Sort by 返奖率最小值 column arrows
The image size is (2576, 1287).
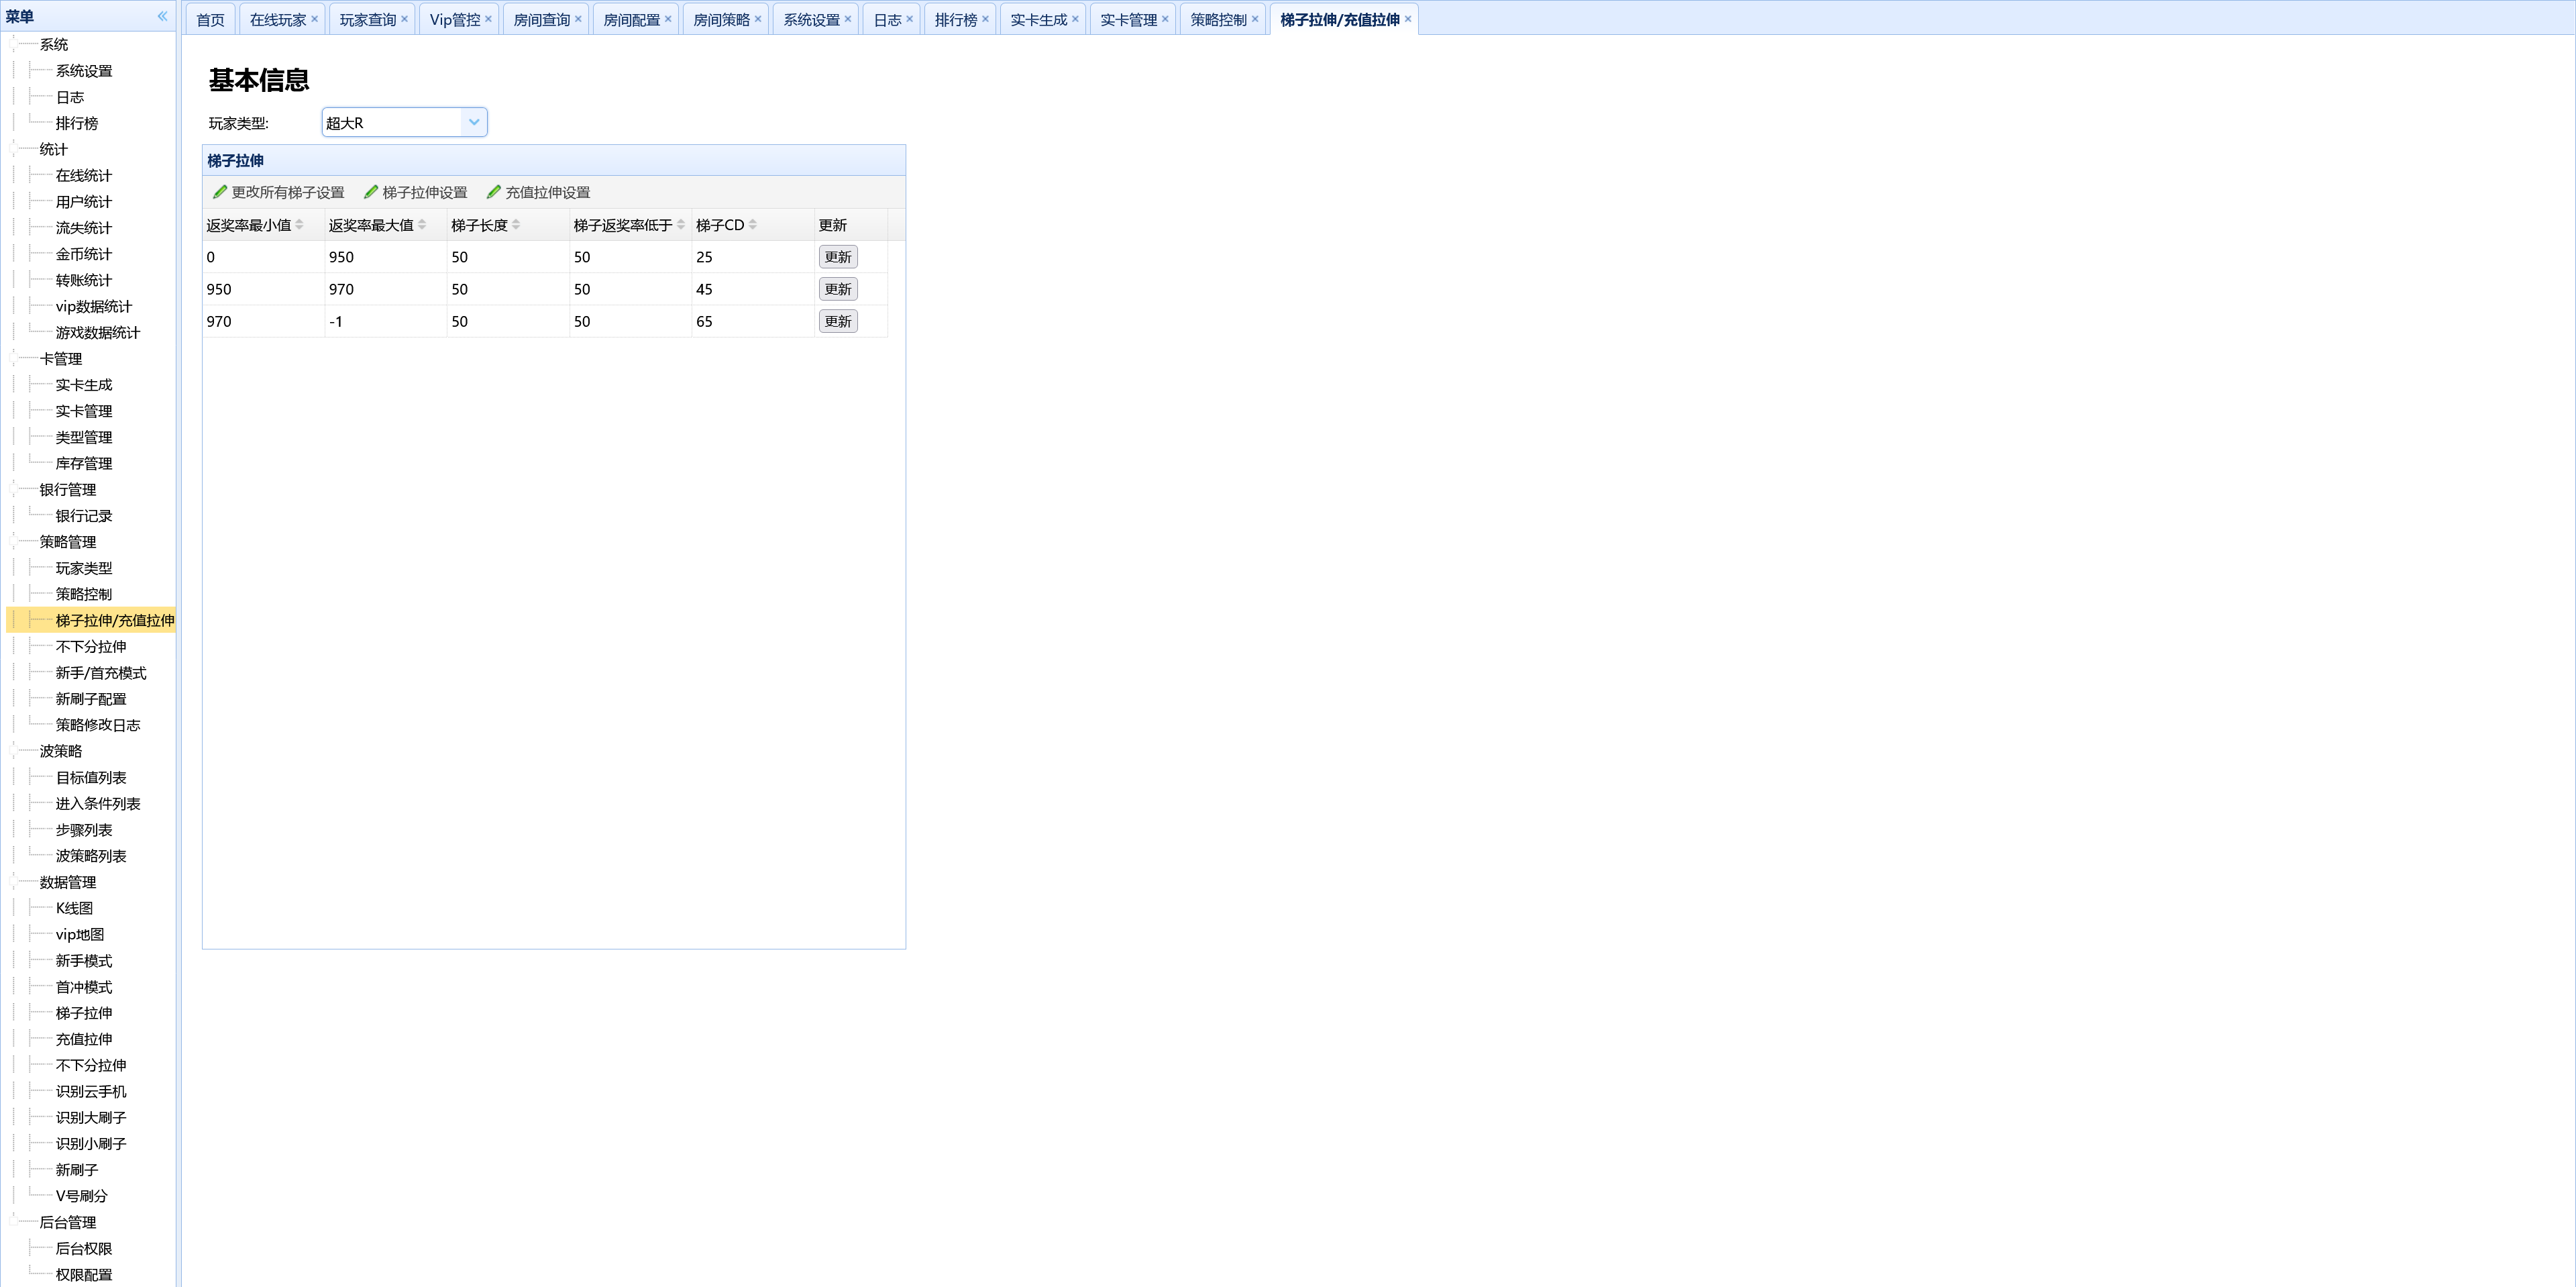click(299, 225)
